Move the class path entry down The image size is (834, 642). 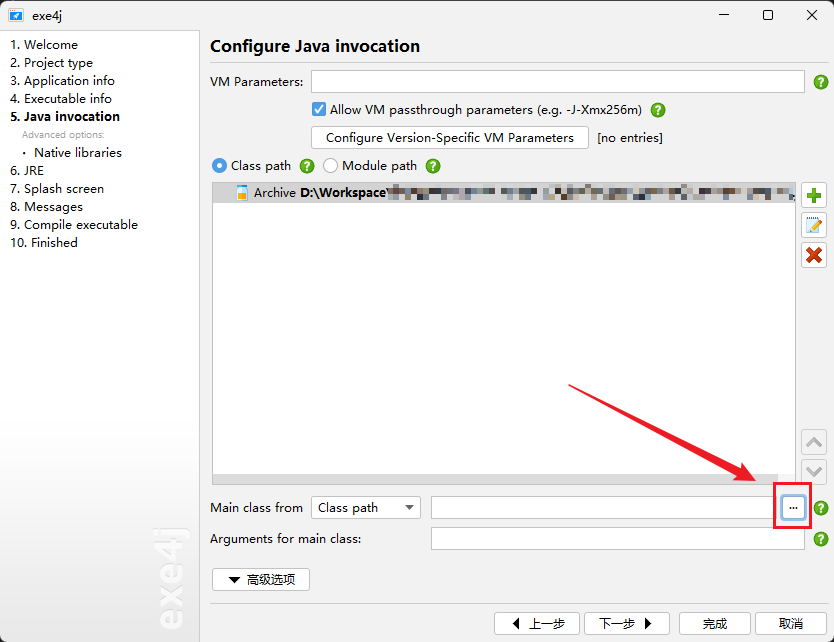[814, 472]
